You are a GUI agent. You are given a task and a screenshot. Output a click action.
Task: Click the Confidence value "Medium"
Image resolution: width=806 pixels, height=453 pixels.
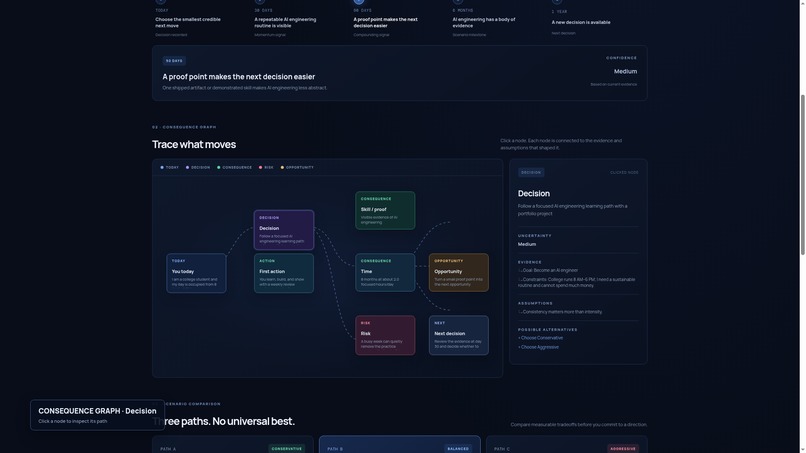(625, 71)
